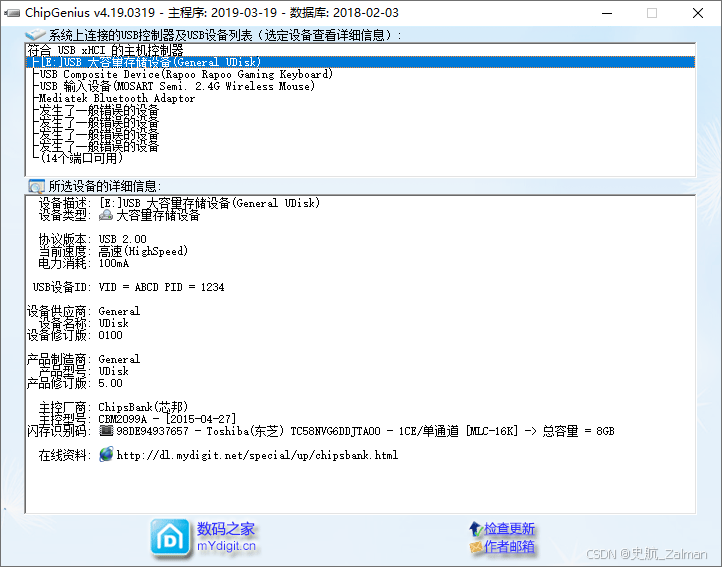Select the MOSART 2.4G Wireless Mouse row
Image resolution: width=722 pixels, height=567 pixels.
pos(360,86)
